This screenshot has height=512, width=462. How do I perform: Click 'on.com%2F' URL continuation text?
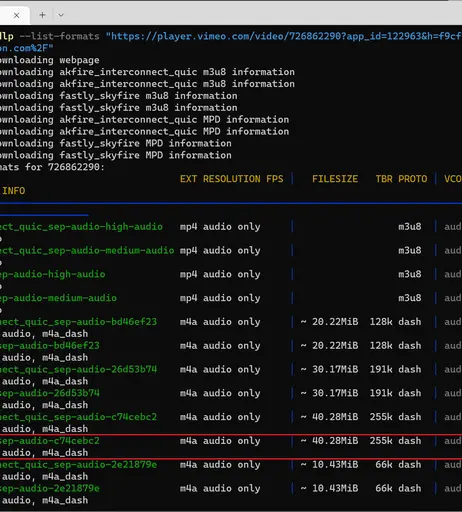(26, 48)
